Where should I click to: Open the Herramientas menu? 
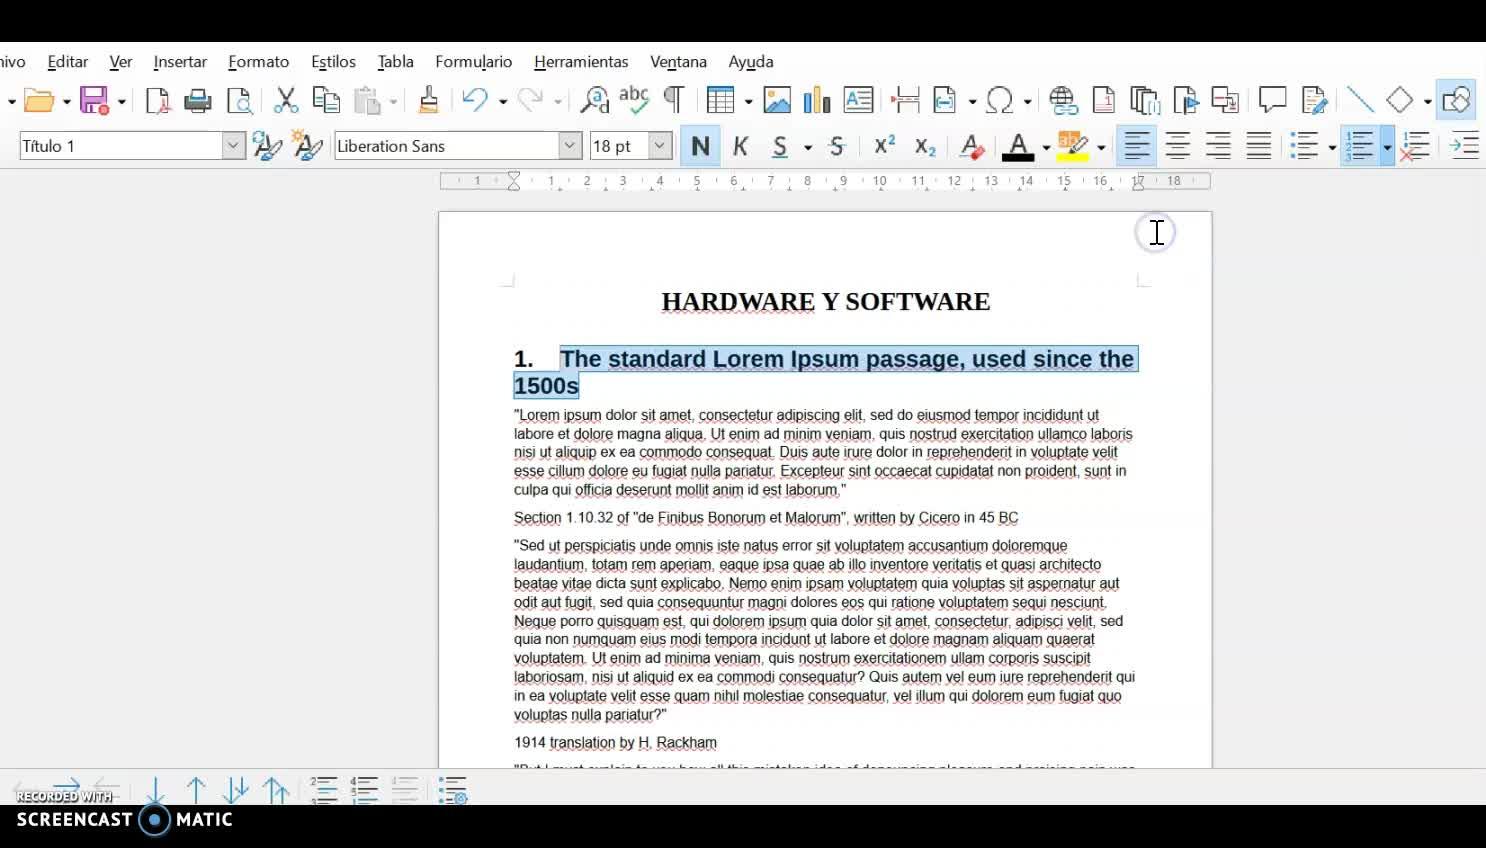[x=581, y=62]
